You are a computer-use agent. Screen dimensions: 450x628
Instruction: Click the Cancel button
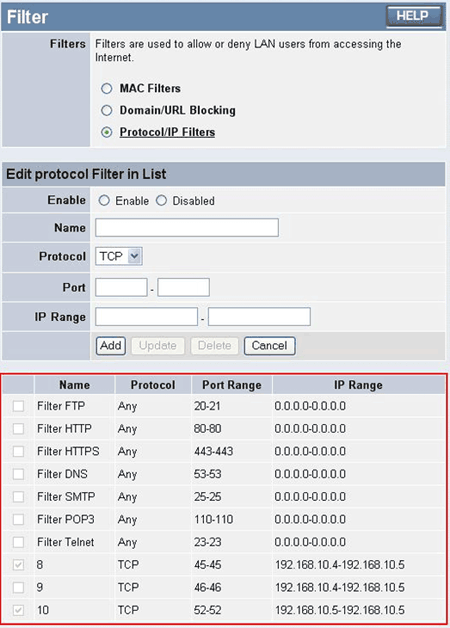[x=270, y=346]
